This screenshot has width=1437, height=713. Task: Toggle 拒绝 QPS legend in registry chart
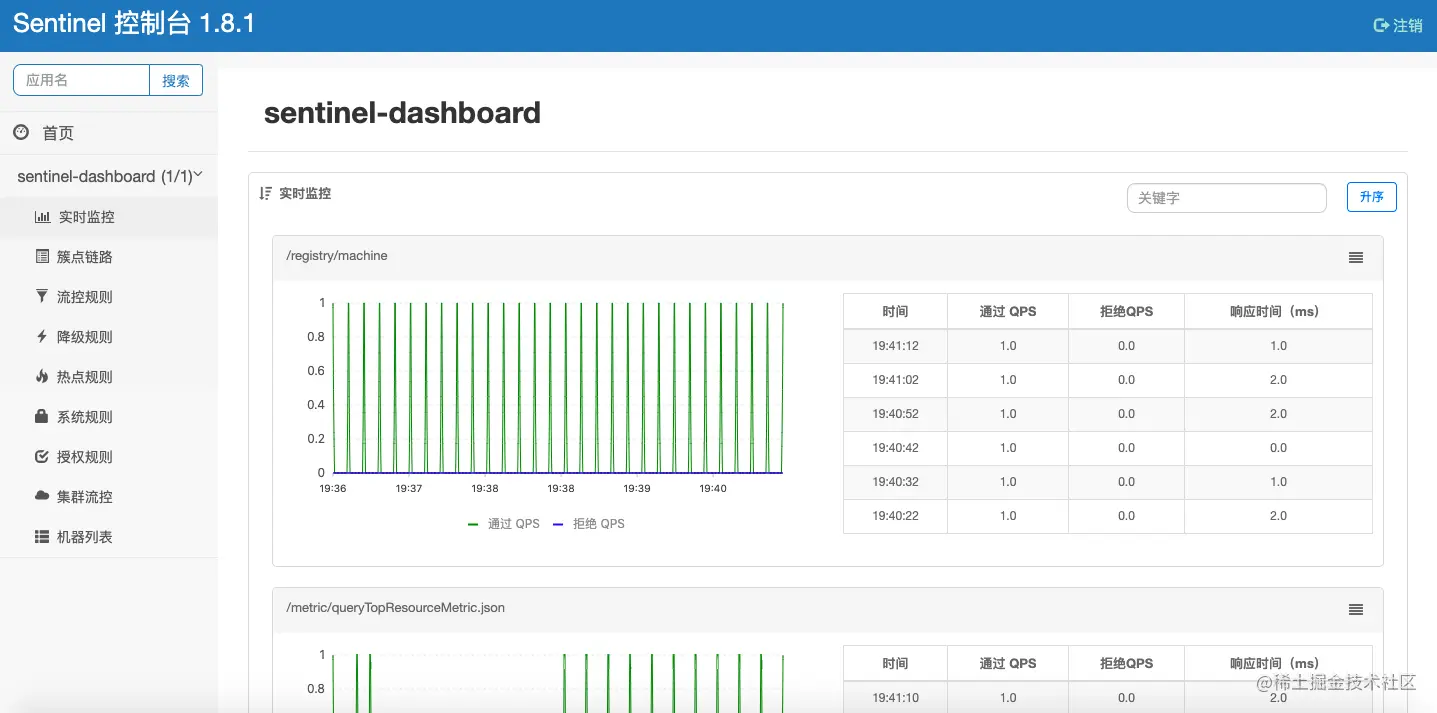pos(588,523)
